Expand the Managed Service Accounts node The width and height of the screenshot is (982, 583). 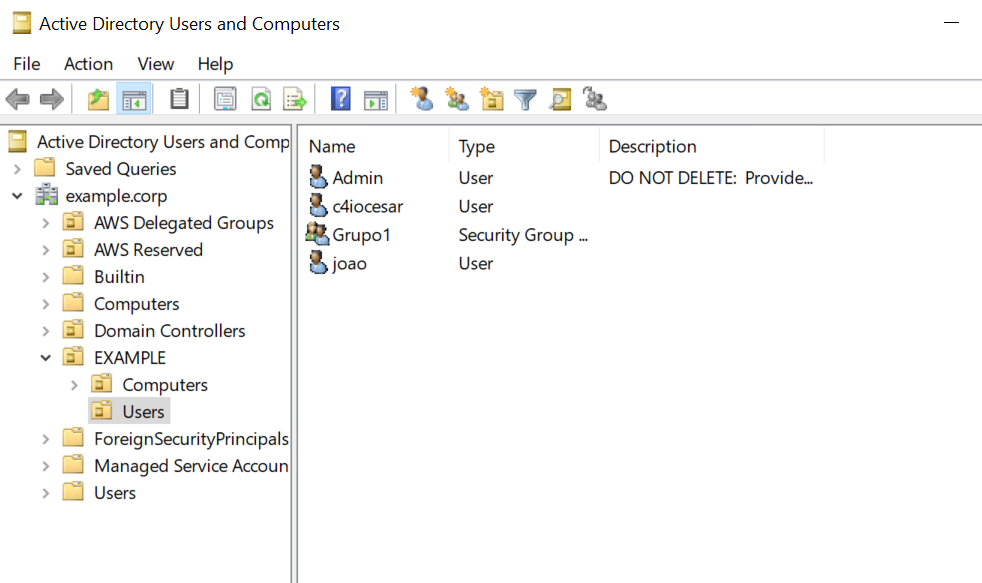coord(45,466)
